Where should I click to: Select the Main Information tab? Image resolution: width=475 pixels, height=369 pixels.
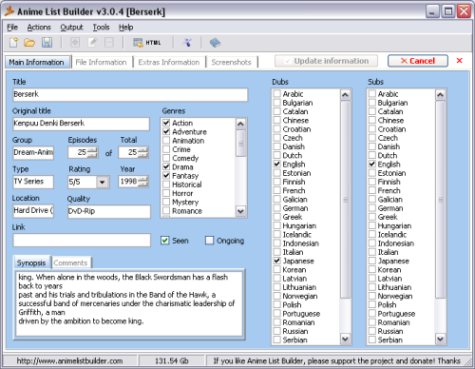pyautogui.click(x=37, y=62)
